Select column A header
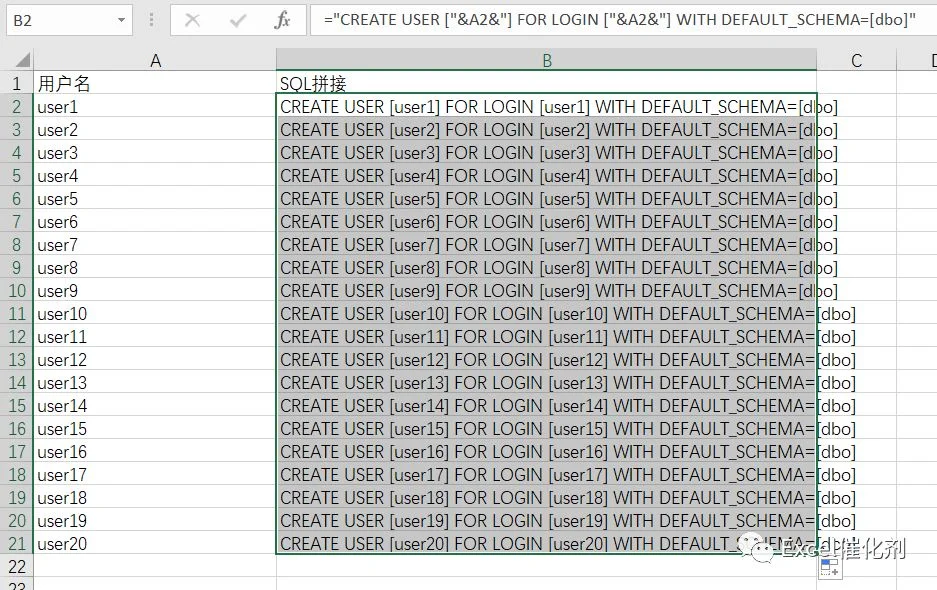Image resolution: width=937 pixels, height=590 pixels. point(155,60)
